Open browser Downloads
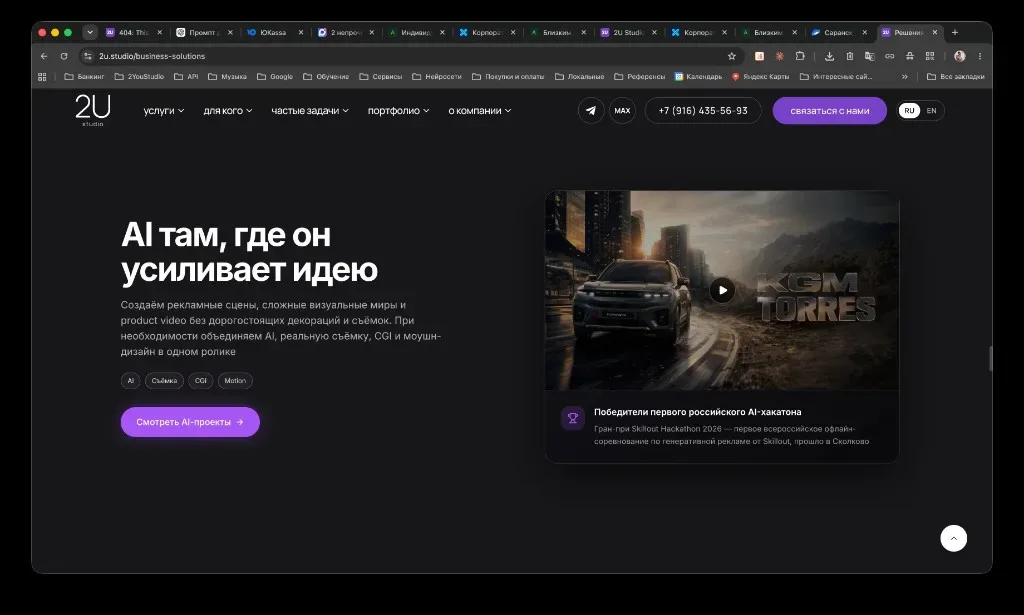The height and width of the screenshot is (615, 1024). click(x=829, y=56)
